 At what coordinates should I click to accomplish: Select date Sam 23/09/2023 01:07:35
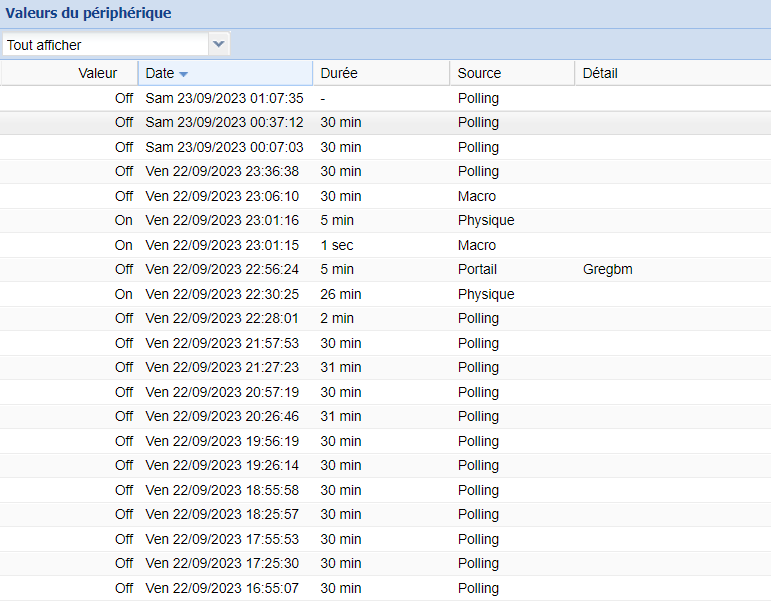(x=224, y=98)
